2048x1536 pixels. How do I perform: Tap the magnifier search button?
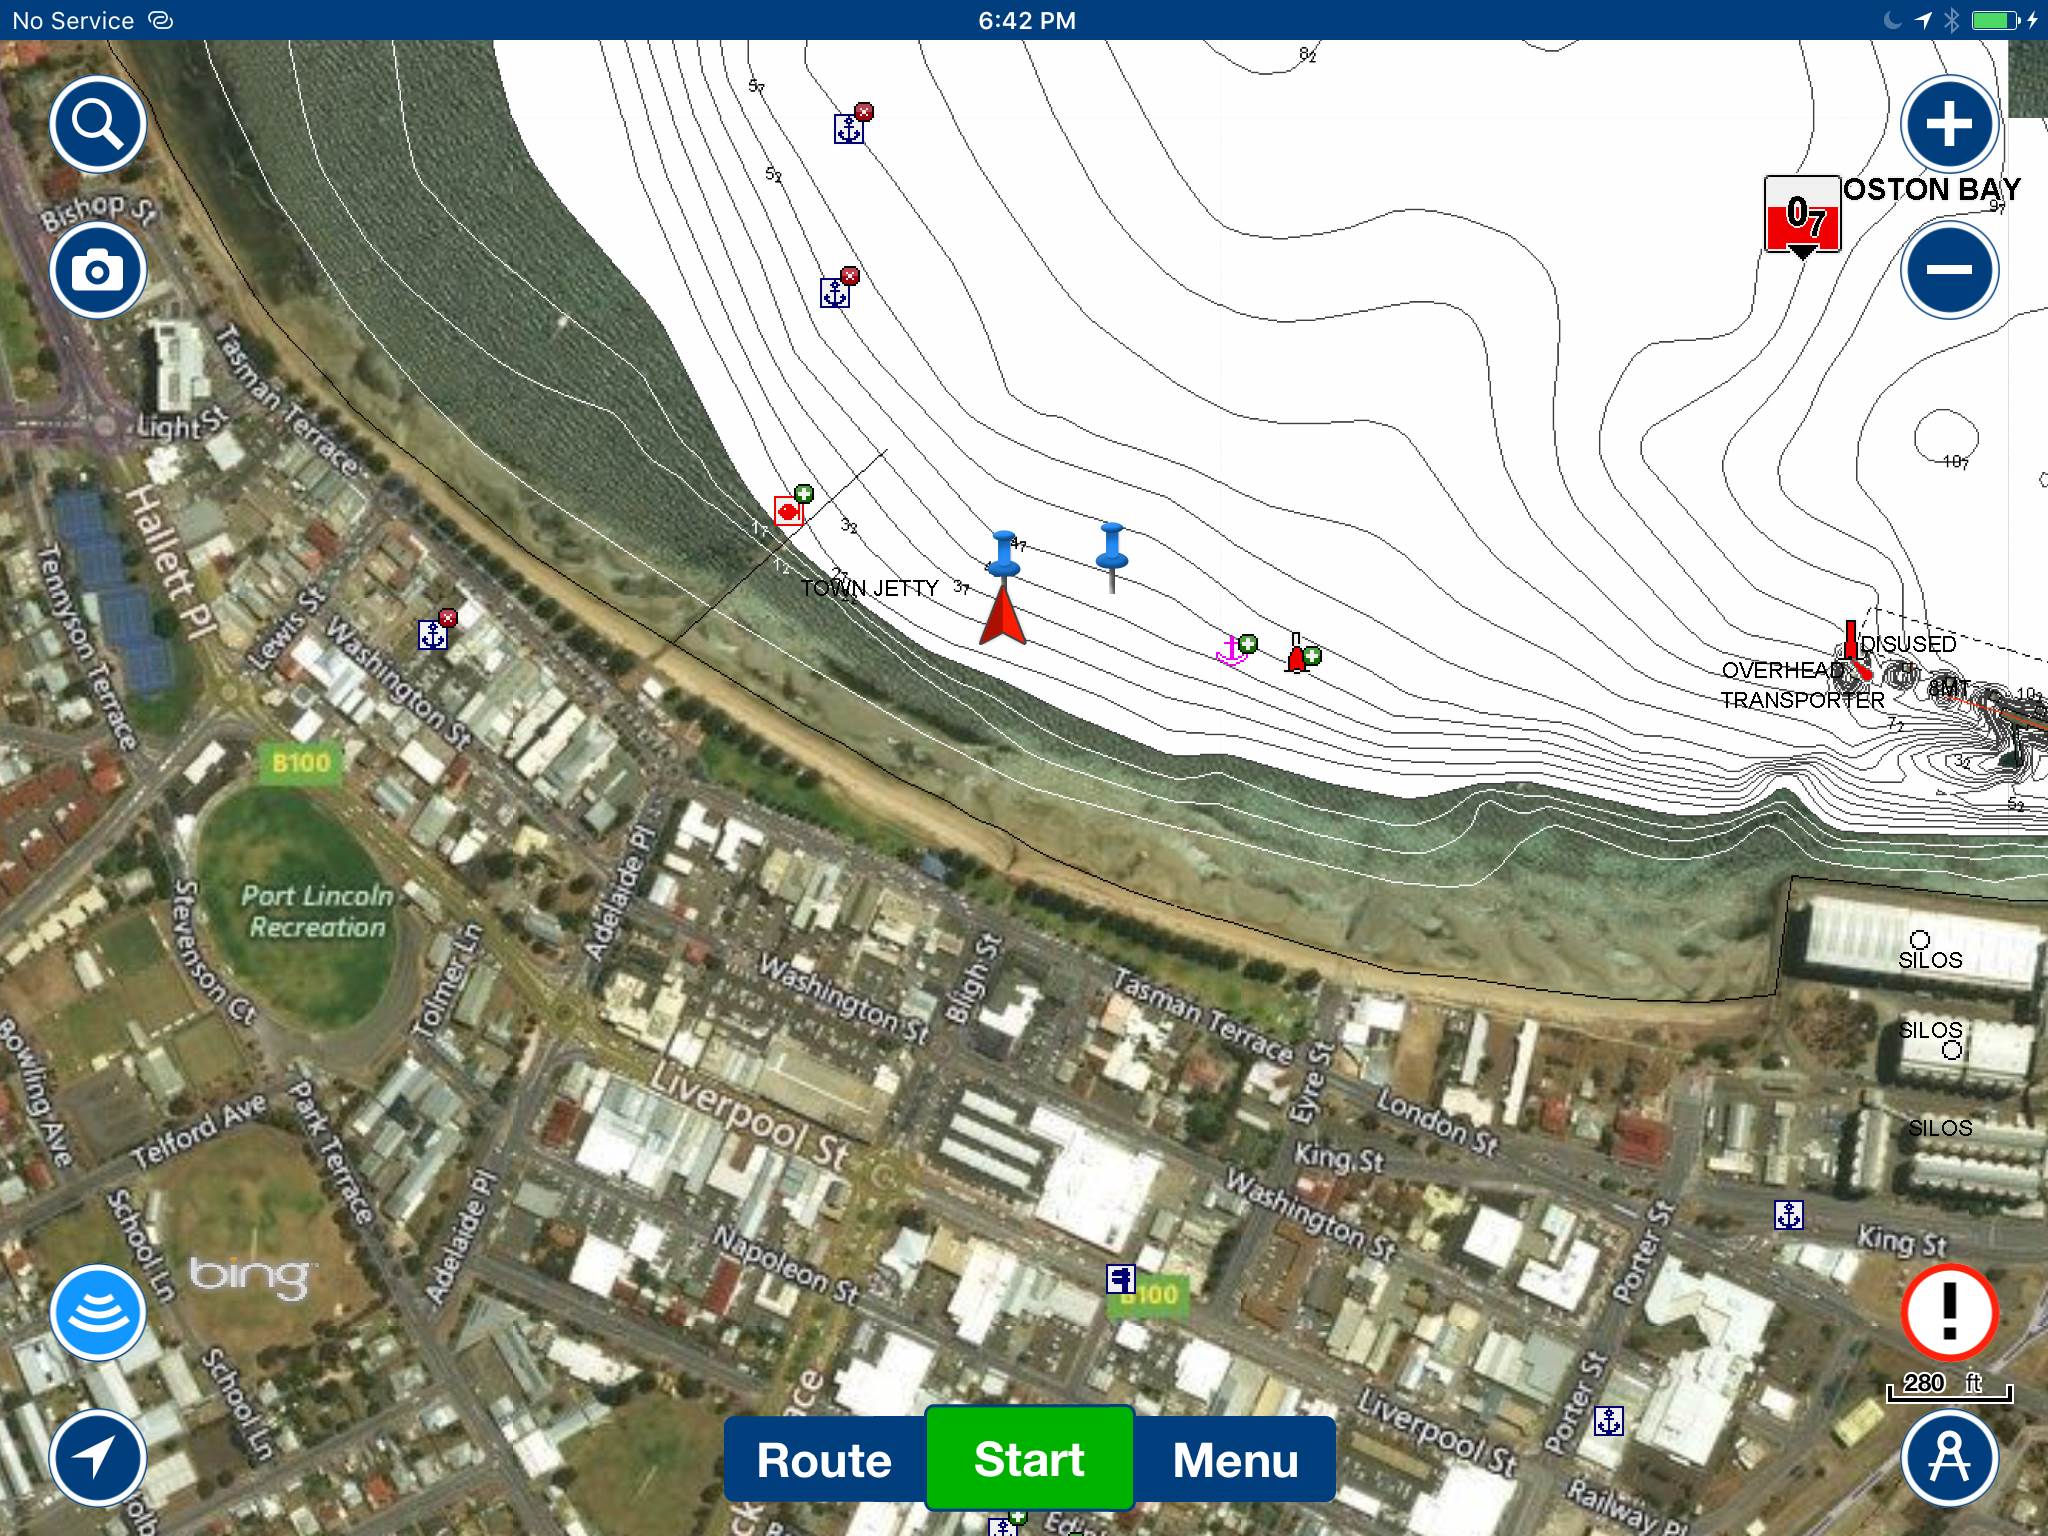click(x=98, y=125)
